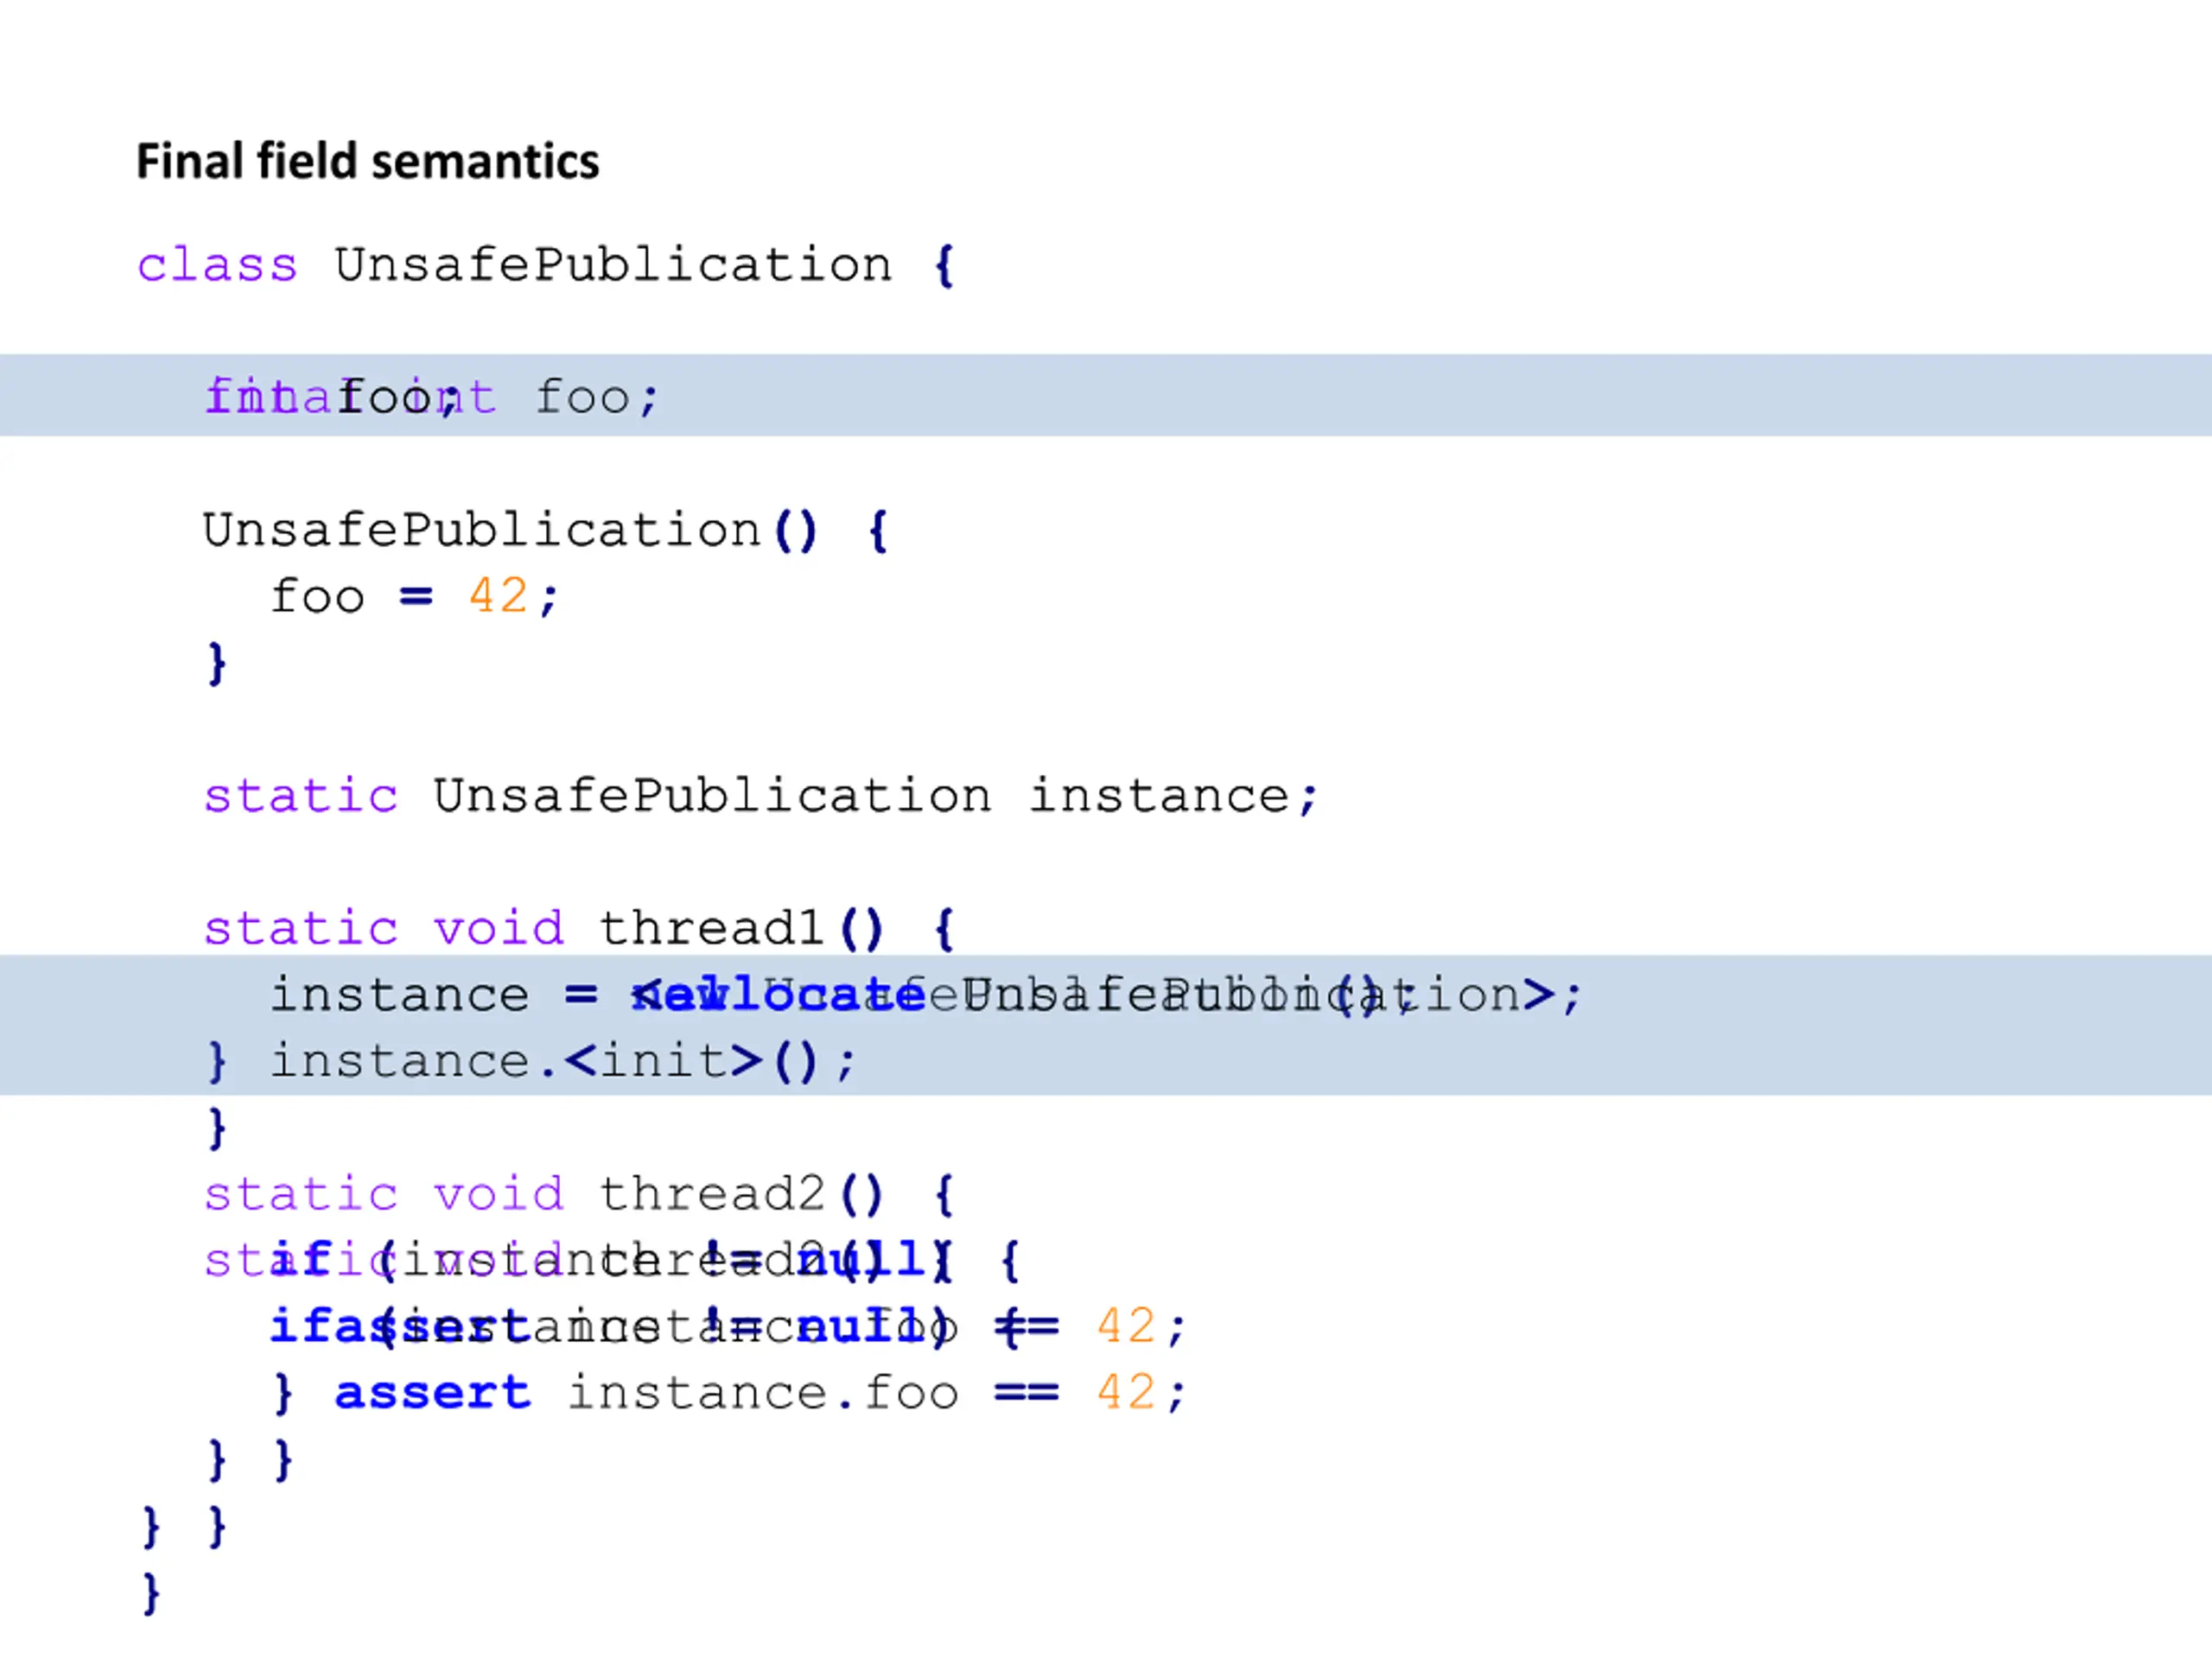Select the "class" keyword on the first code line
Image resolution: width=2212 pixels, height=1659 pixels.
(217, 266)
